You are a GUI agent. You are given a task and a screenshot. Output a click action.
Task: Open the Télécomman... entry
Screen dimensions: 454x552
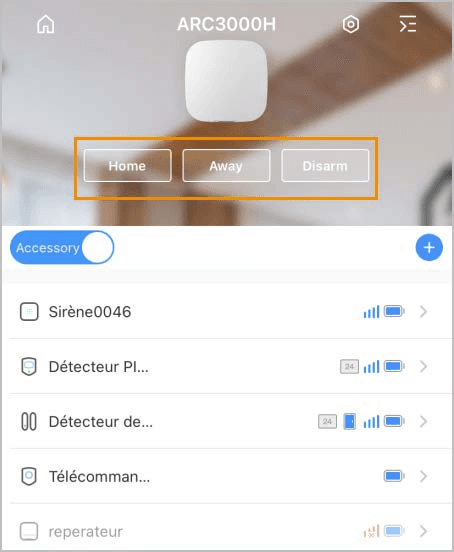pyautogui.click(x=227, y=476)
